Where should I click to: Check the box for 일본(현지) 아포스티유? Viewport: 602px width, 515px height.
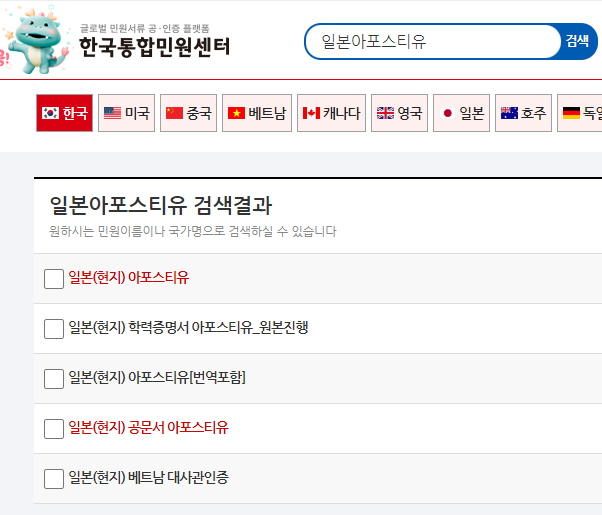pos(54,279)
